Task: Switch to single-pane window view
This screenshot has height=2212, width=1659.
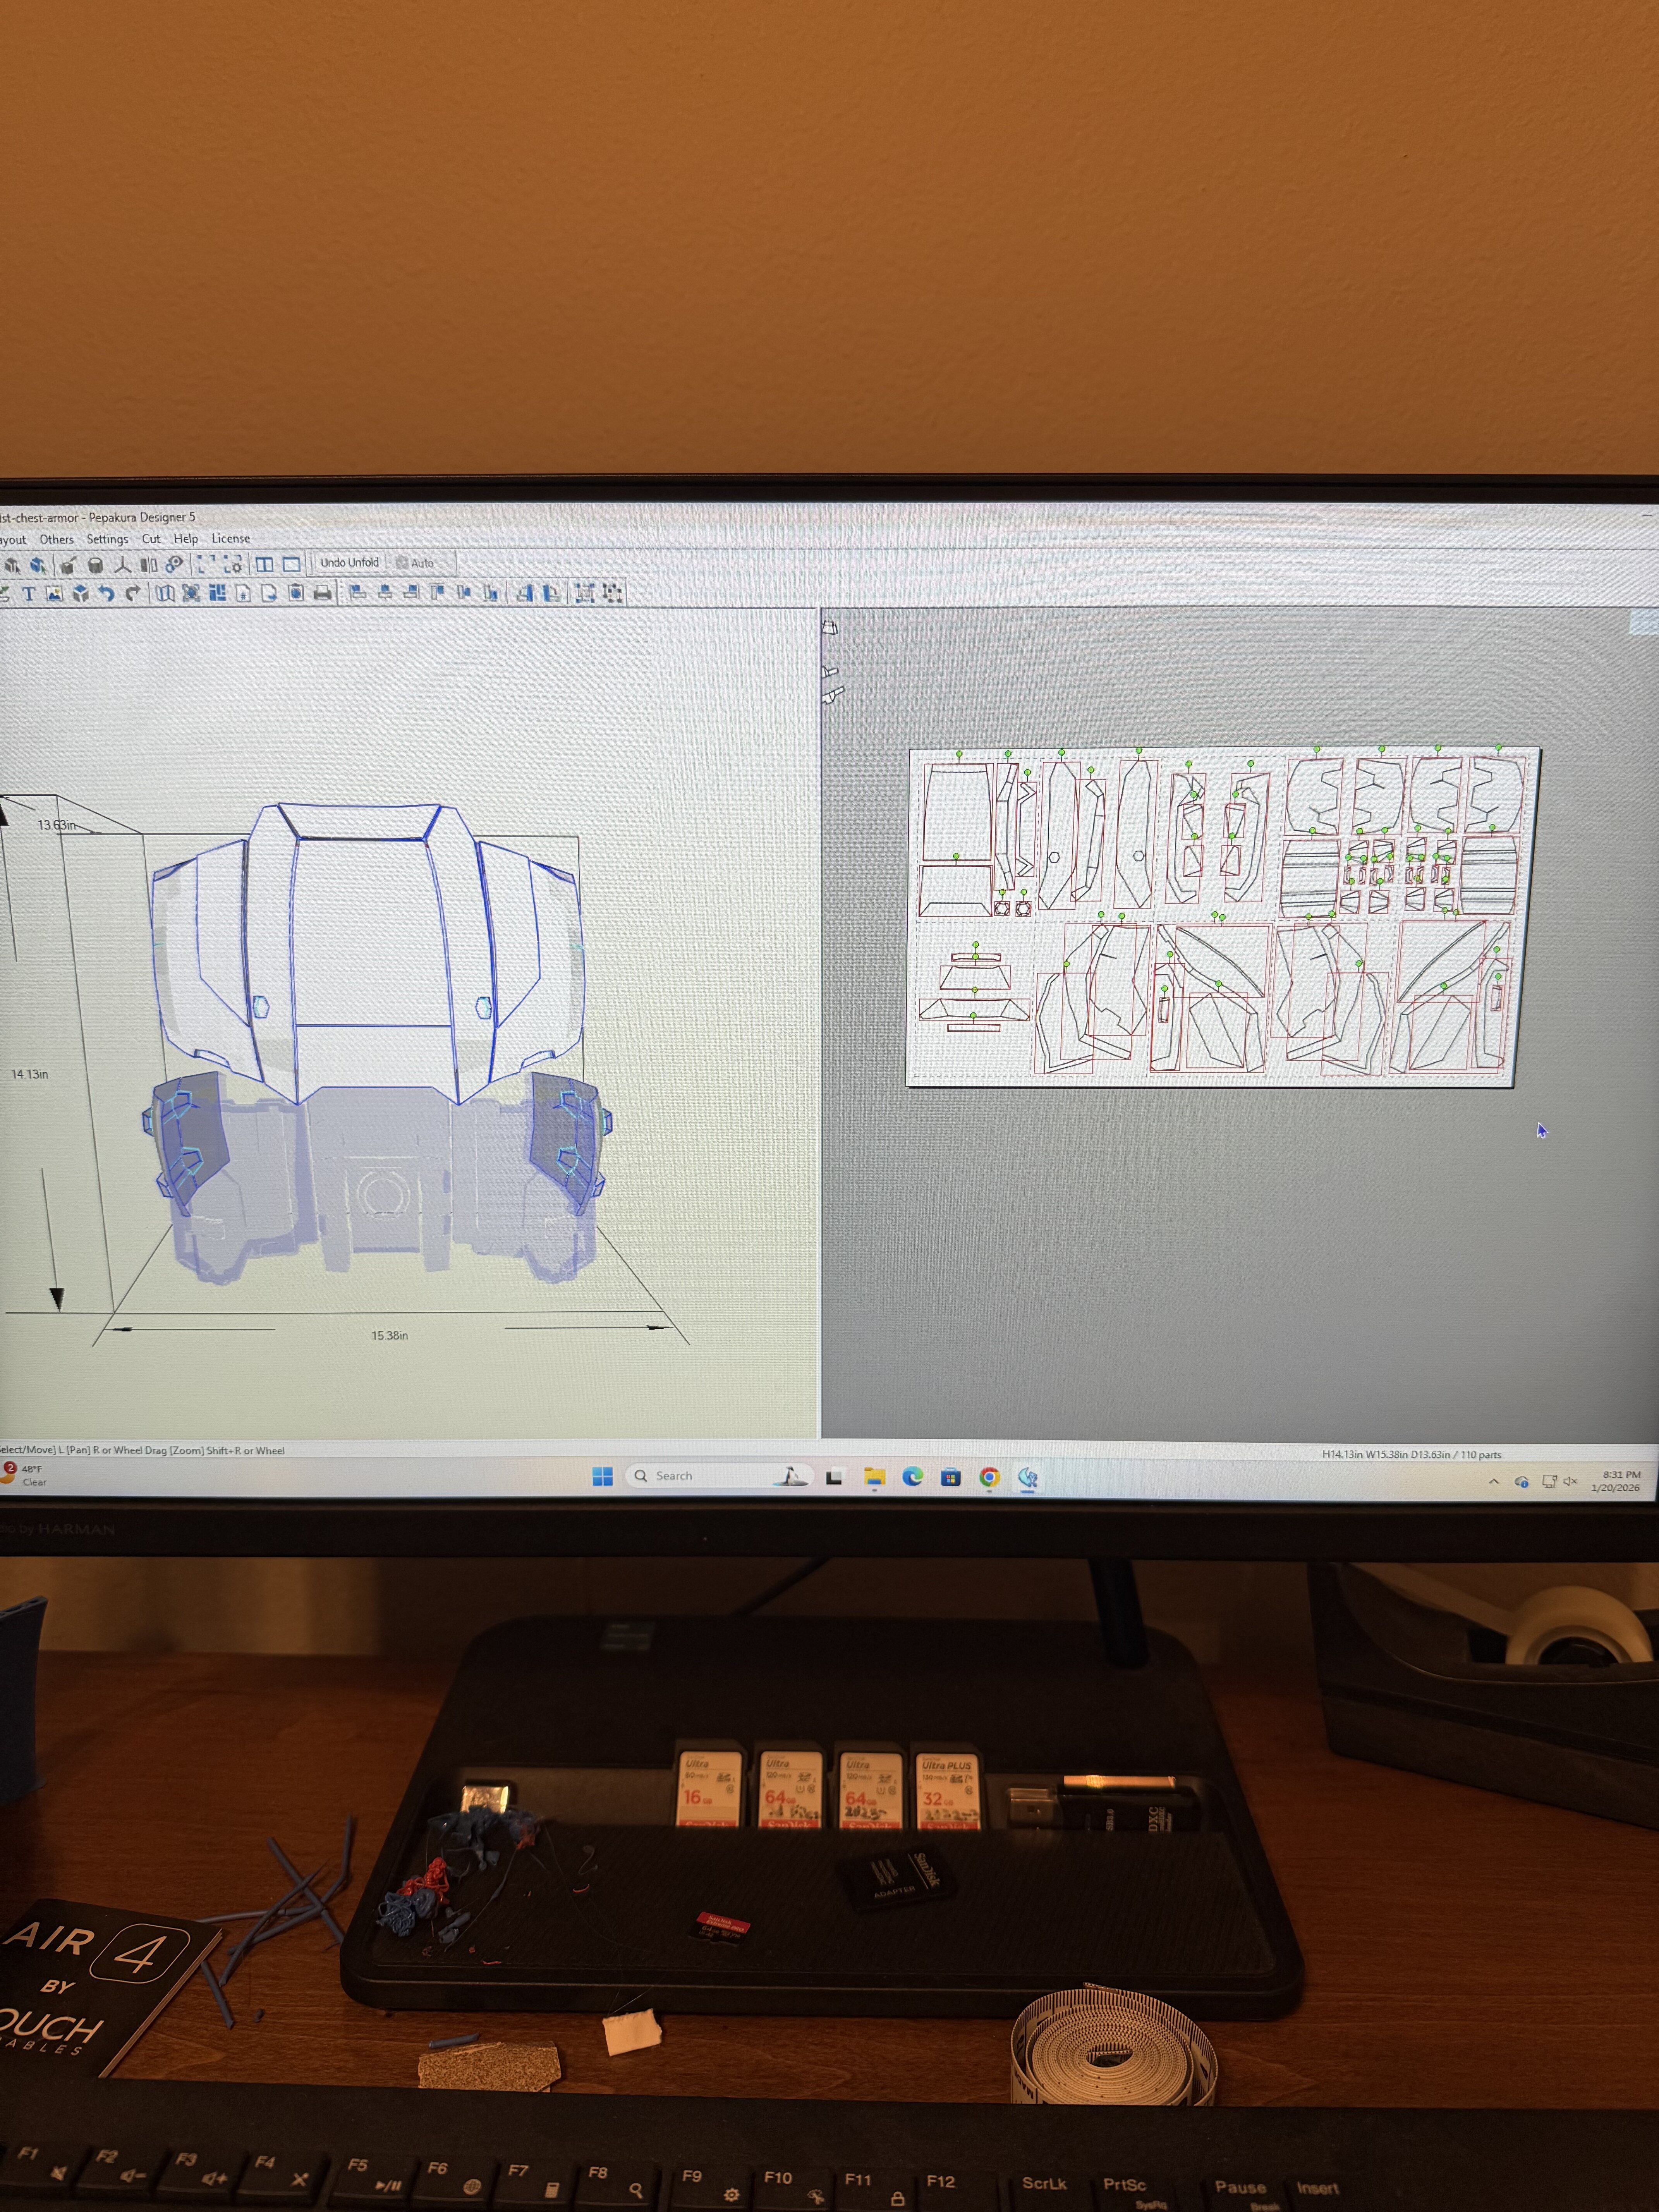Action: (291, 564)
